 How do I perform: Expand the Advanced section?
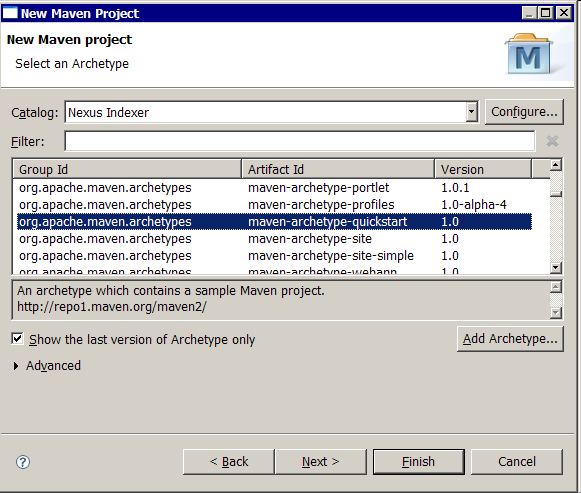[x=16, y=366]
